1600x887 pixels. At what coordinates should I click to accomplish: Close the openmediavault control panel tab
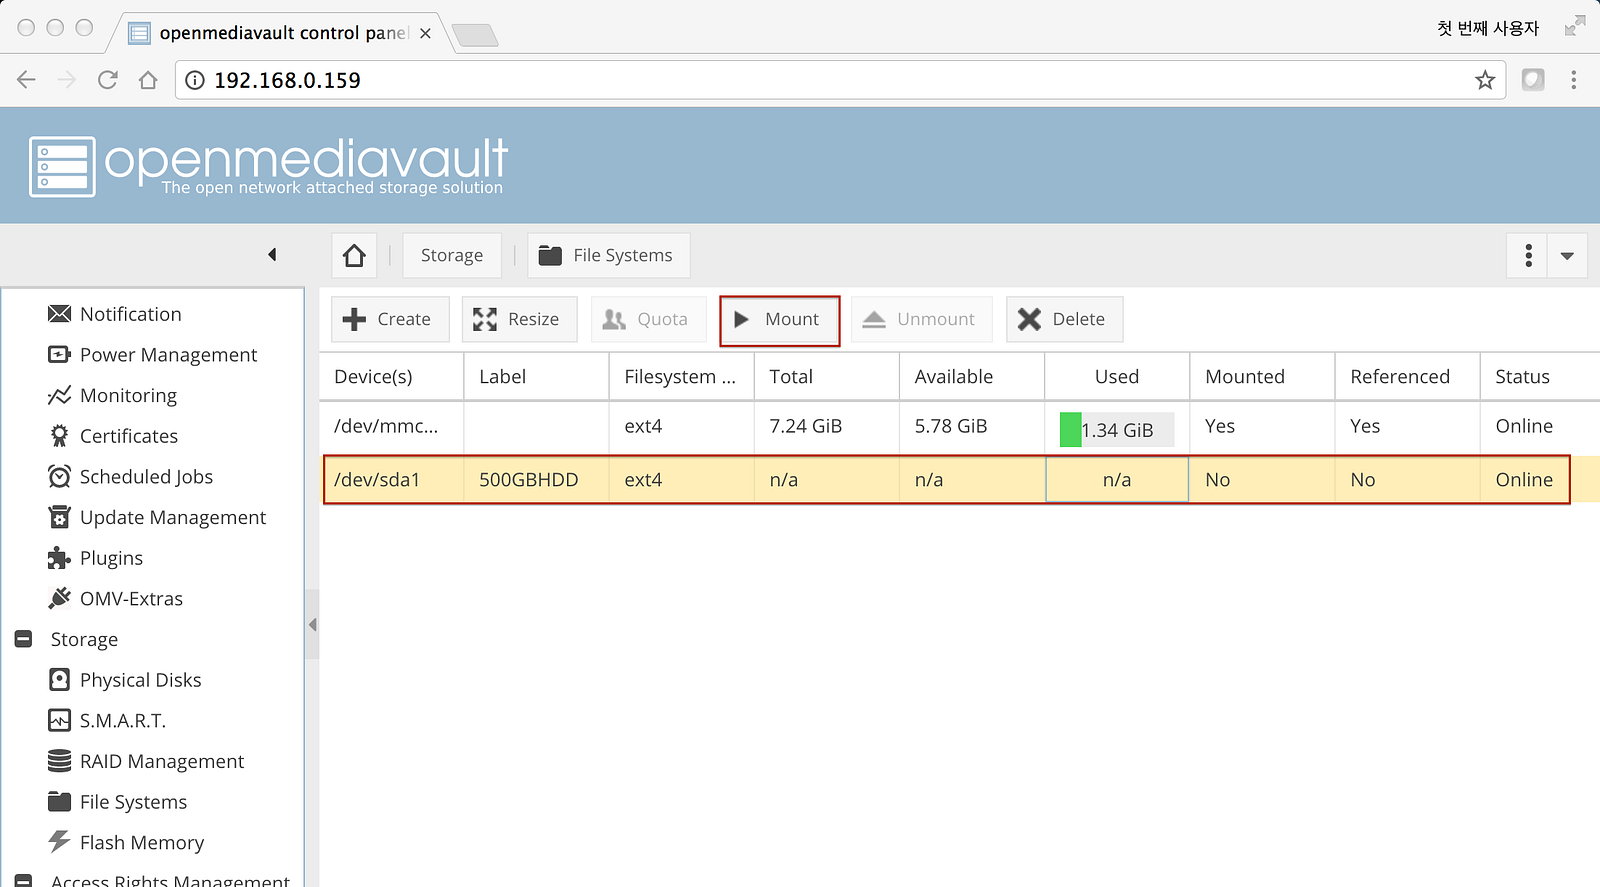[425, 33]
